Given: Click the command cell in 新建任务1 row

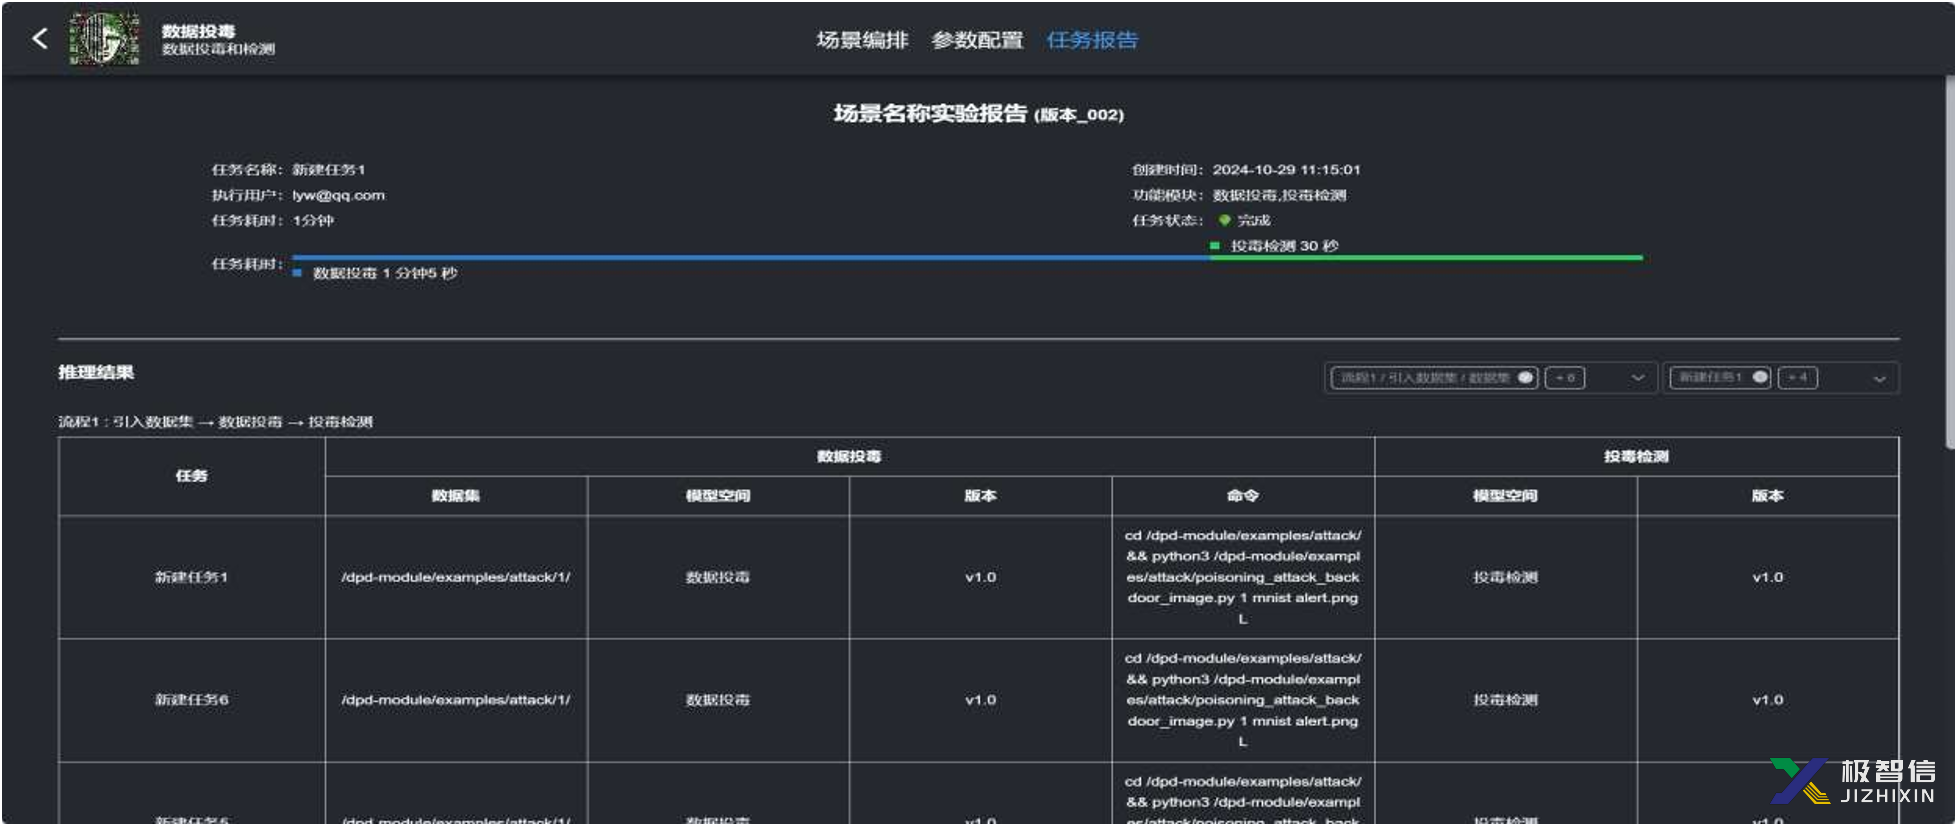Looking at the screenshot, I should pos(1243,577).
